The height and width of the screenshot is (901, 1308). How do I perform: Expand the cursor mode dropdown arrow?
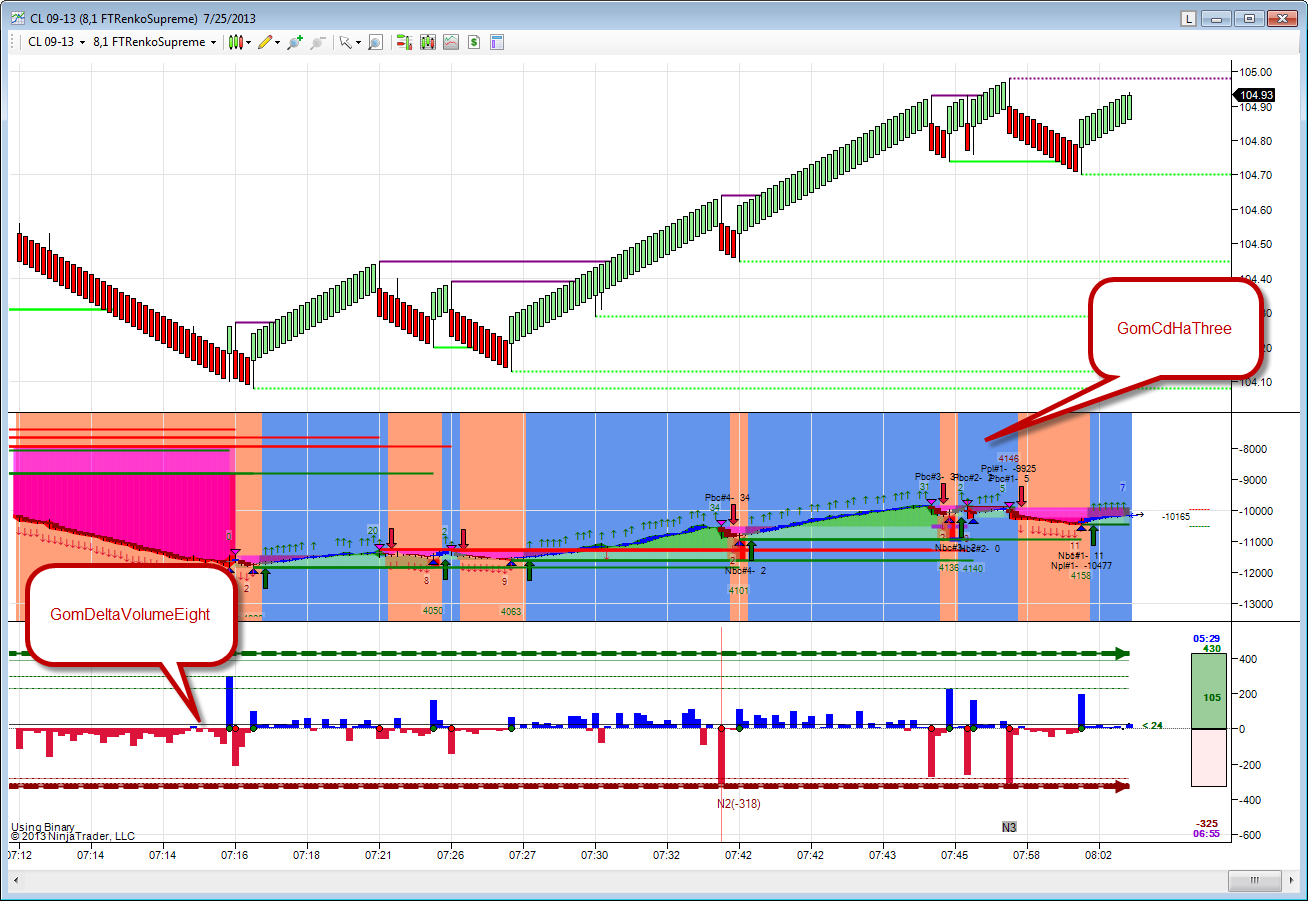coord(357,42)
